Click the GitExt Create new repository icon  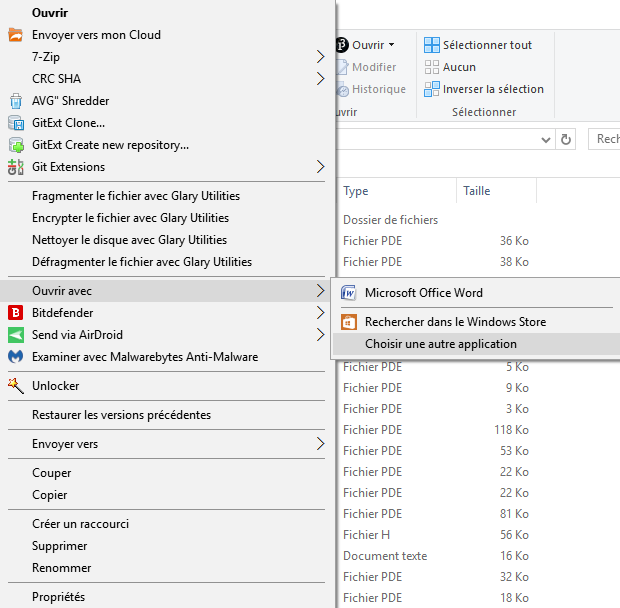[16, 145]
